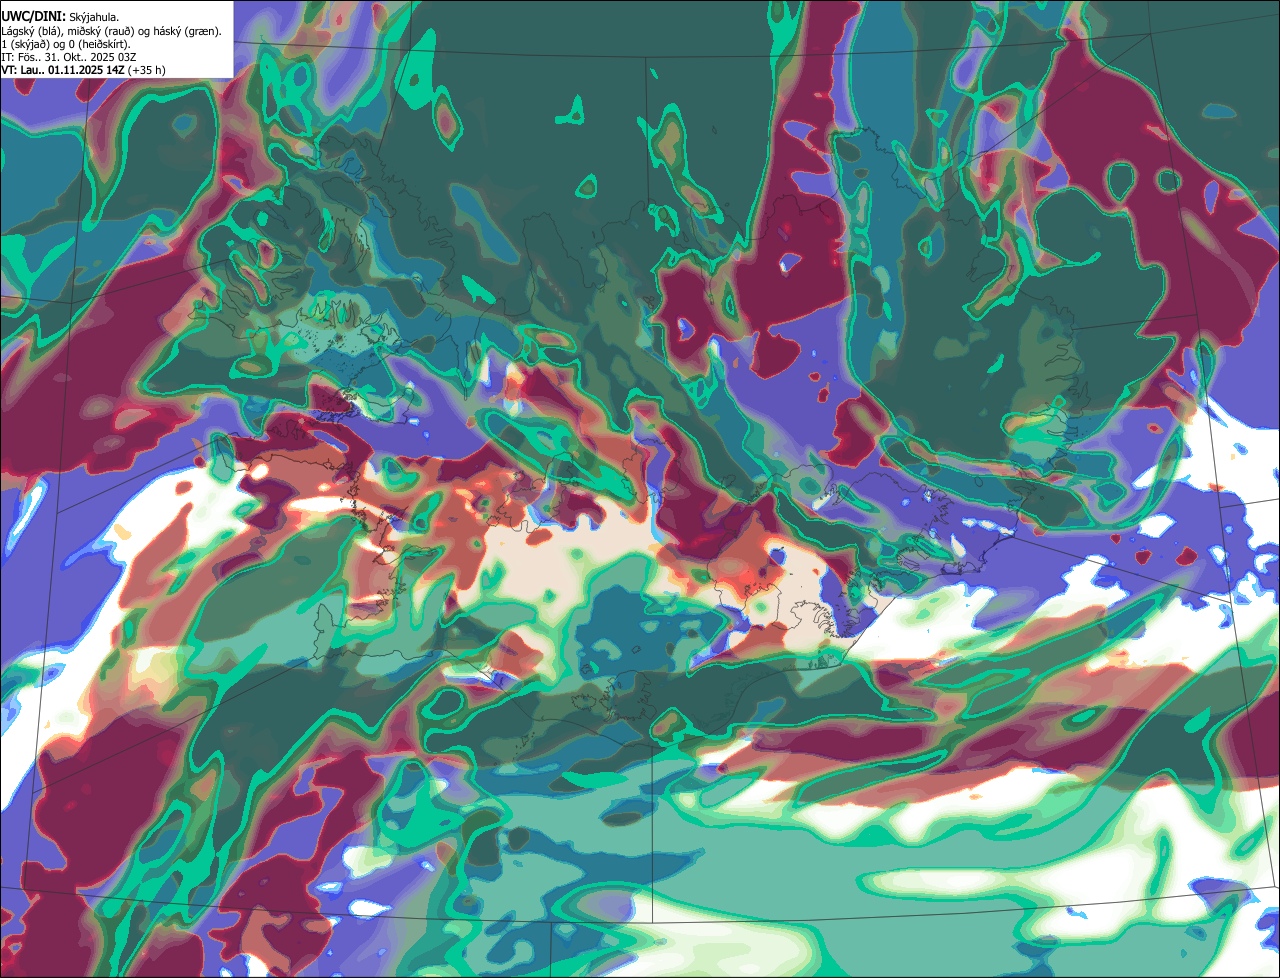Click the '1 (skýjað) og 0 (heiðskírt).' line

66,44
